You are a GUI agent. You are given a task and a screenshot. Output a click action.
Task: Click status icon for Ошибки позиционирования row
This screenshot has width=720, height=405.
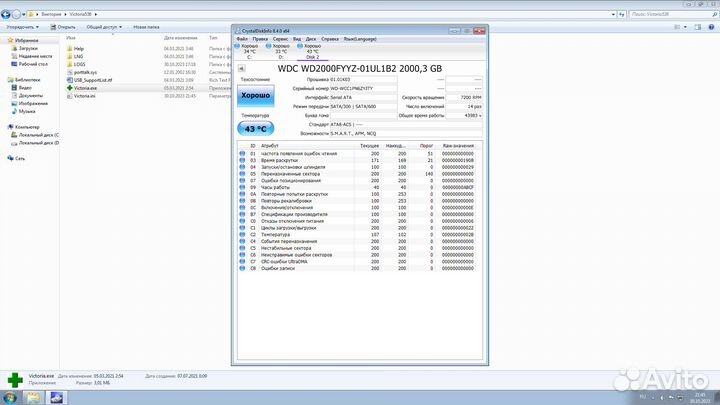tap(242, 180)
